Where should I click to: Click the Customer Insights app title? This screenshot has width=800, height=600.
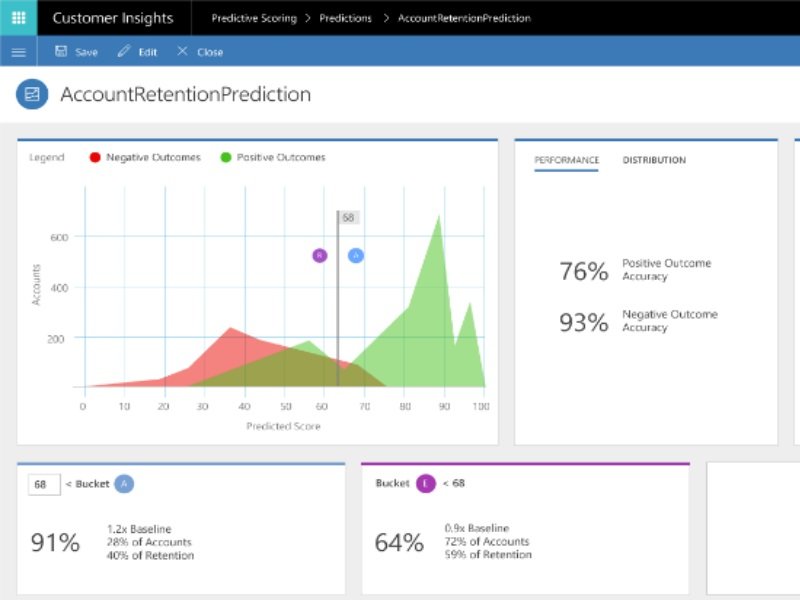coord(113,18)
